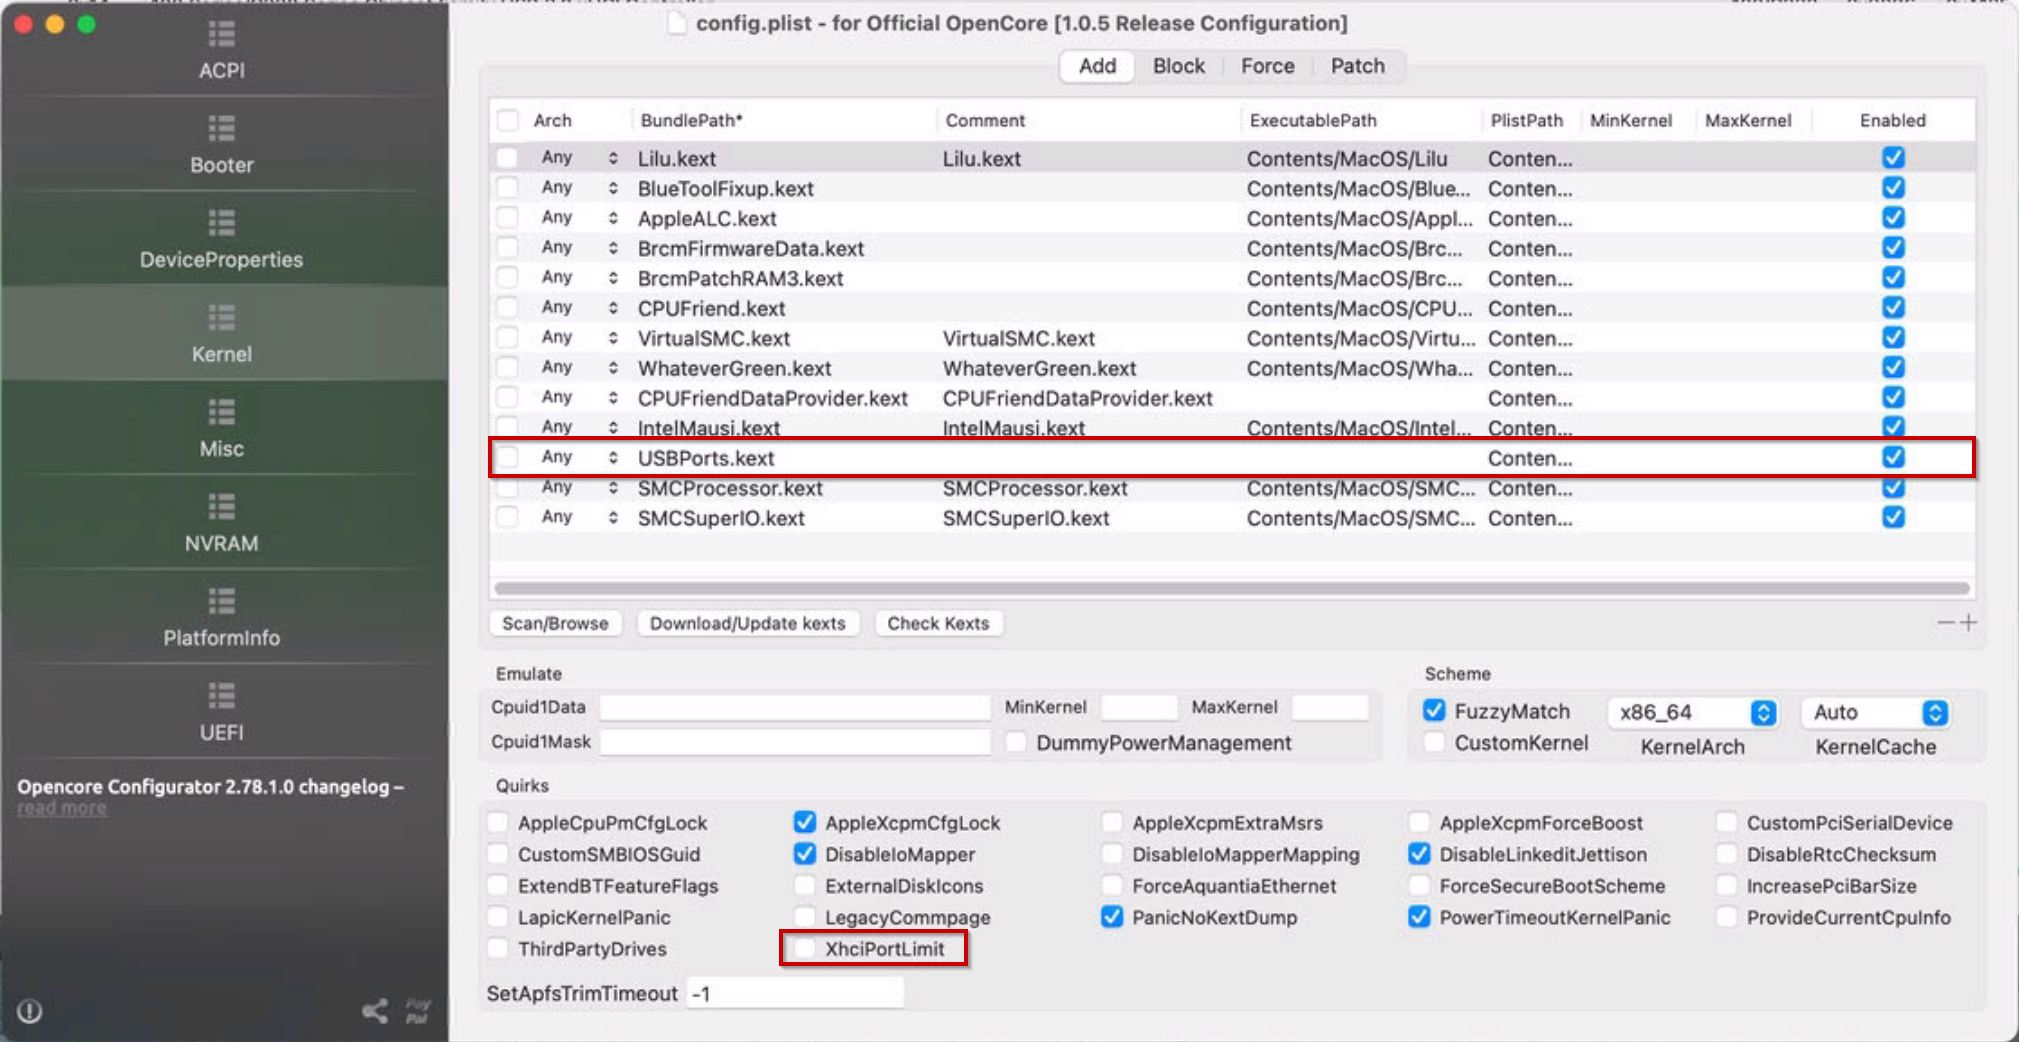Click the share icon in sidebar footer

375,1011
